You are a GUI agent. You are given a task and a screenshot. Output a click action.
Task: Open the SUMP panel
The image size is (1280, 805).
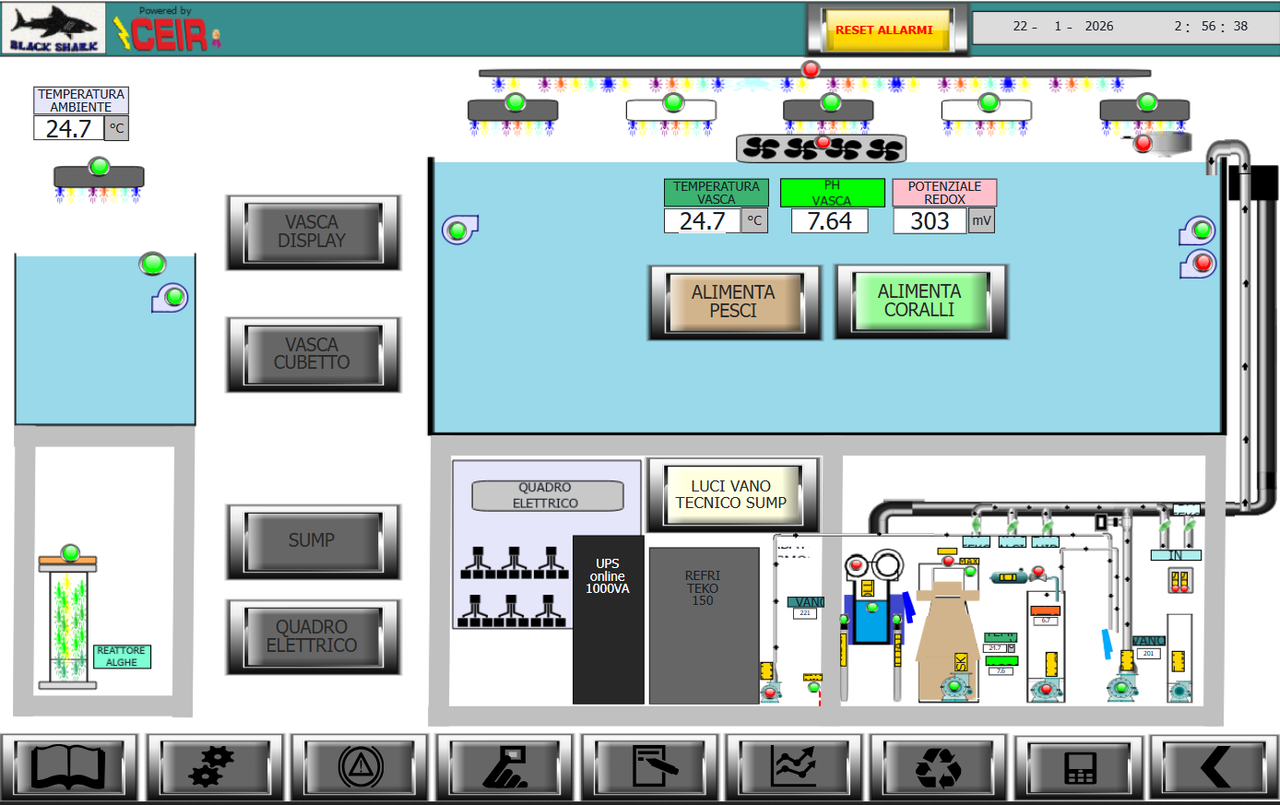point(313,540)
